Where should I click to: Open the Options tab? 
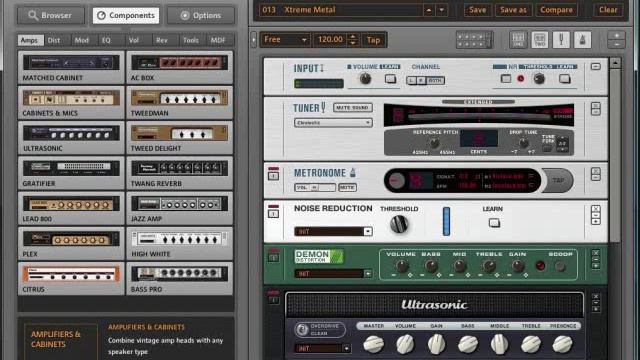coord(201,16)
